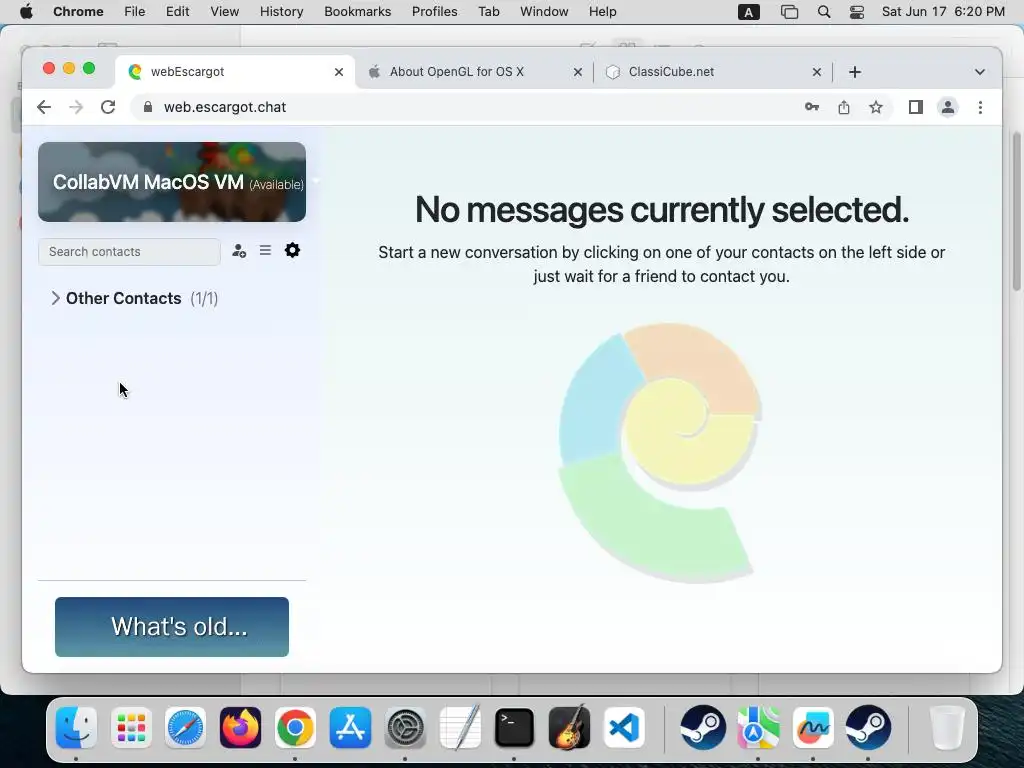Screen dimensions: 1024x768
Task: Open a new tab with the plus button
Action: tap(855, 72)
